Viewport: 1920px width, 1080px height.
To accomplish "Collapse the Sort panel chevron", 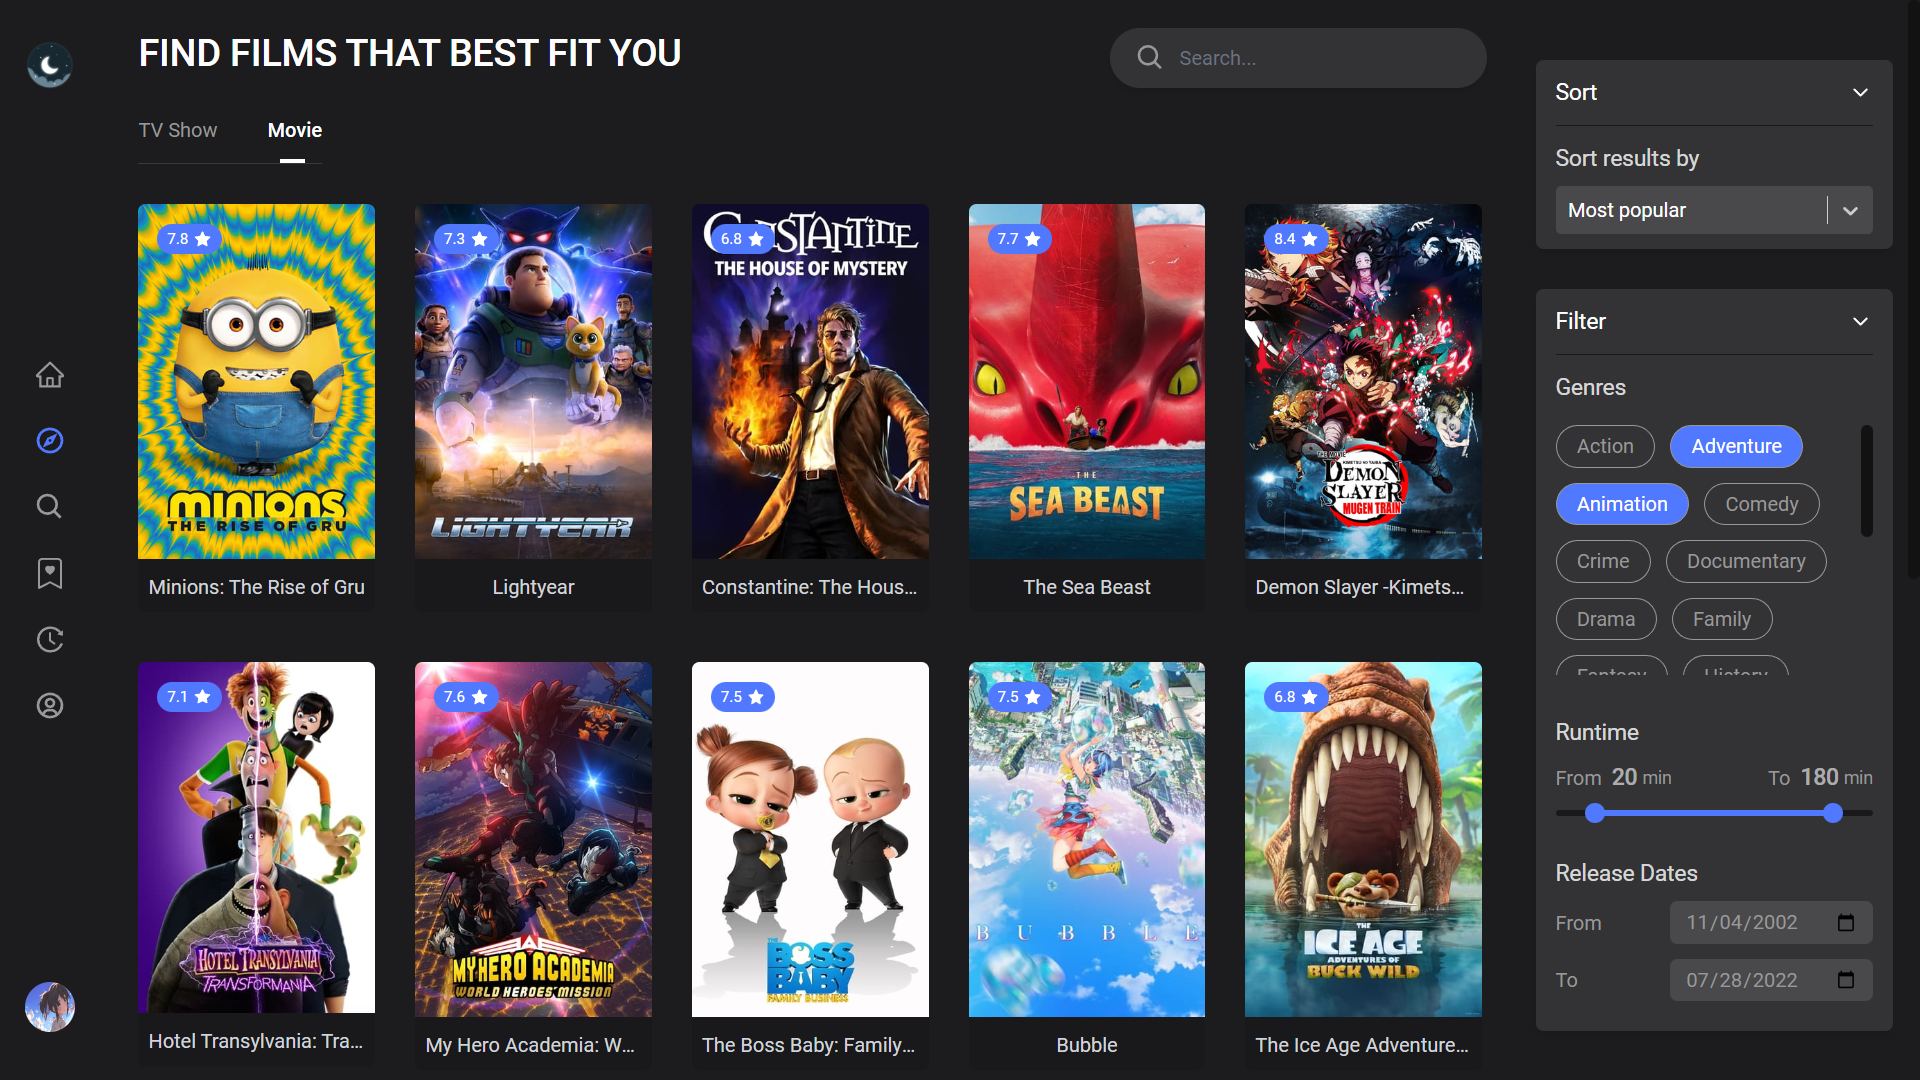I will pos(1860,93).
